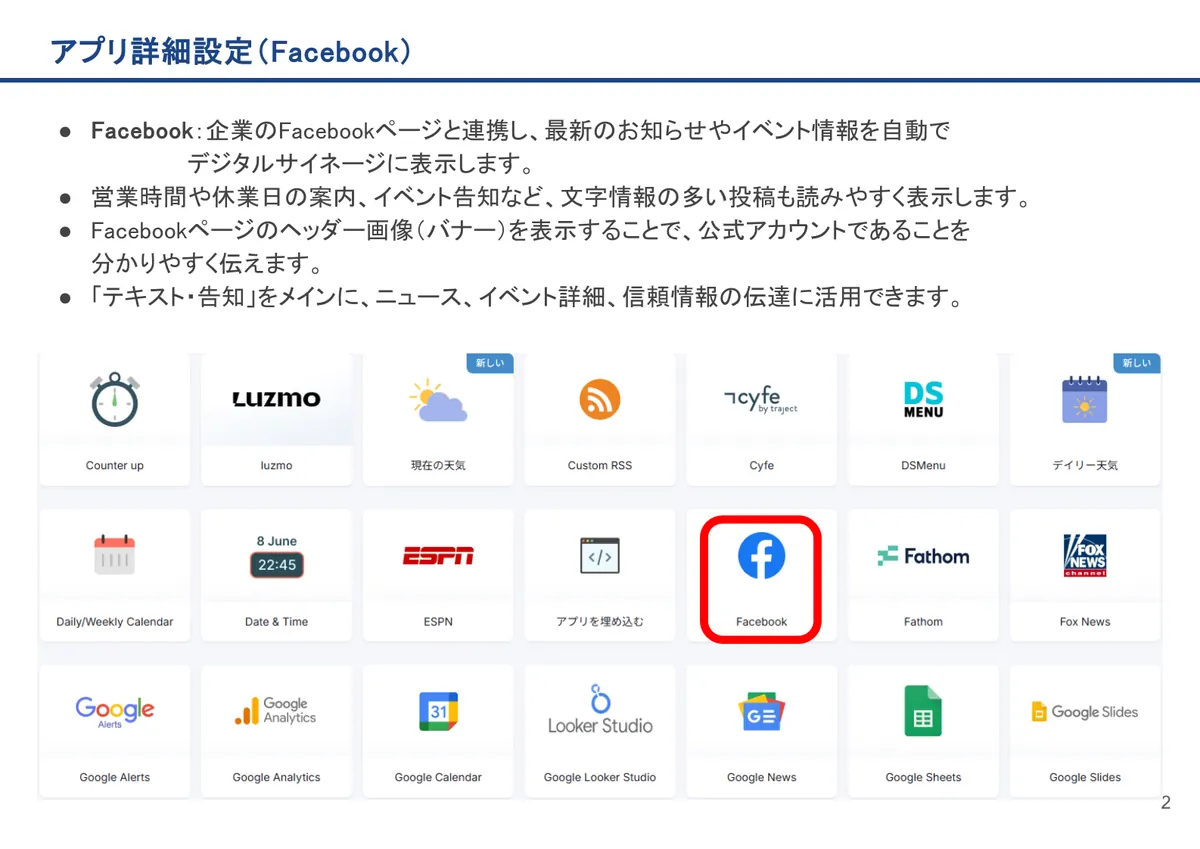Select the Cyfe label text
1200x849 pixels.
pos(761,465)
